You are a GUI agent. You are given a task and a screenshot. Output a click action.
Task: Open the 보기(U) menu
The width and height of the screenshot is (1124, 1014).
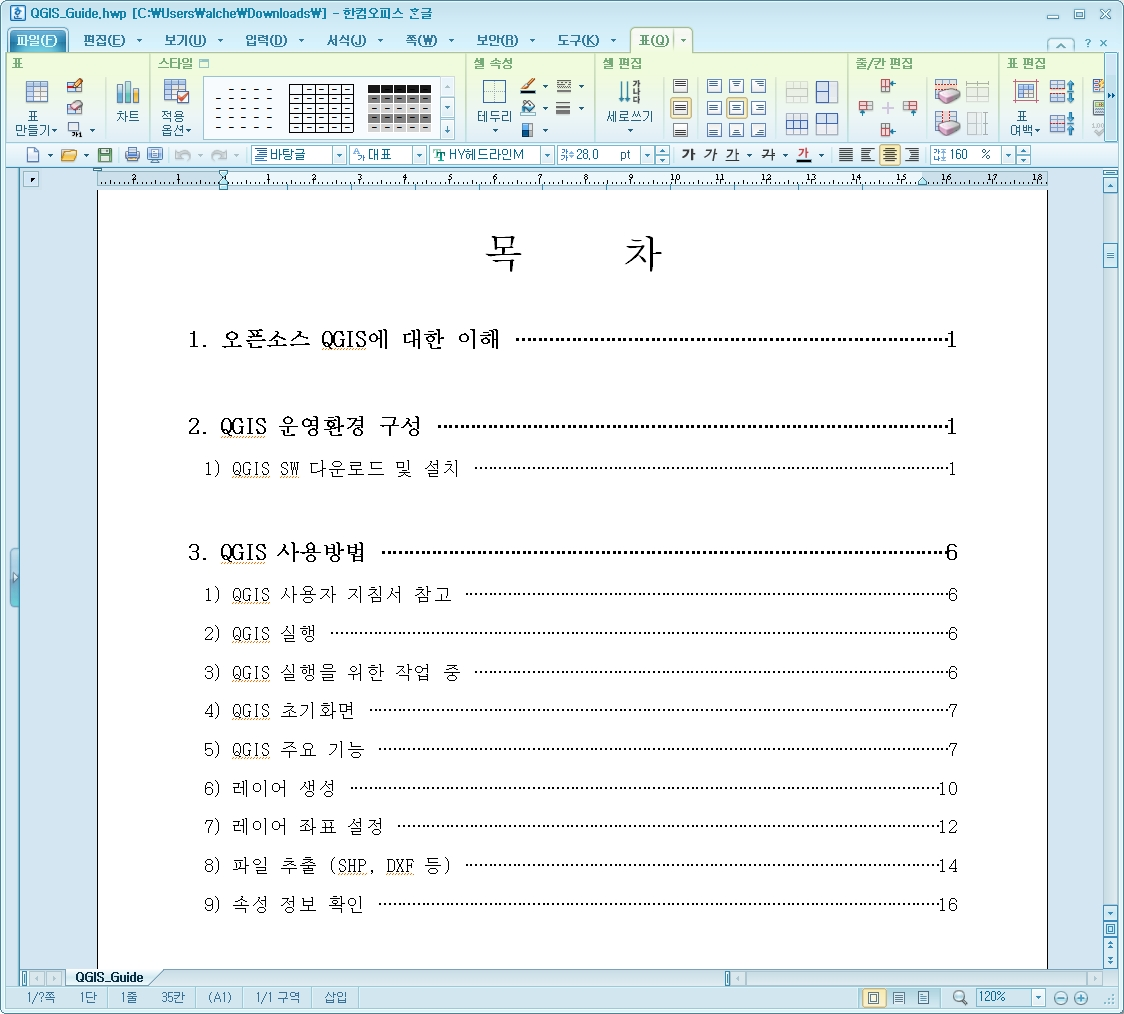pyautogui.click(x=185, y=40)
